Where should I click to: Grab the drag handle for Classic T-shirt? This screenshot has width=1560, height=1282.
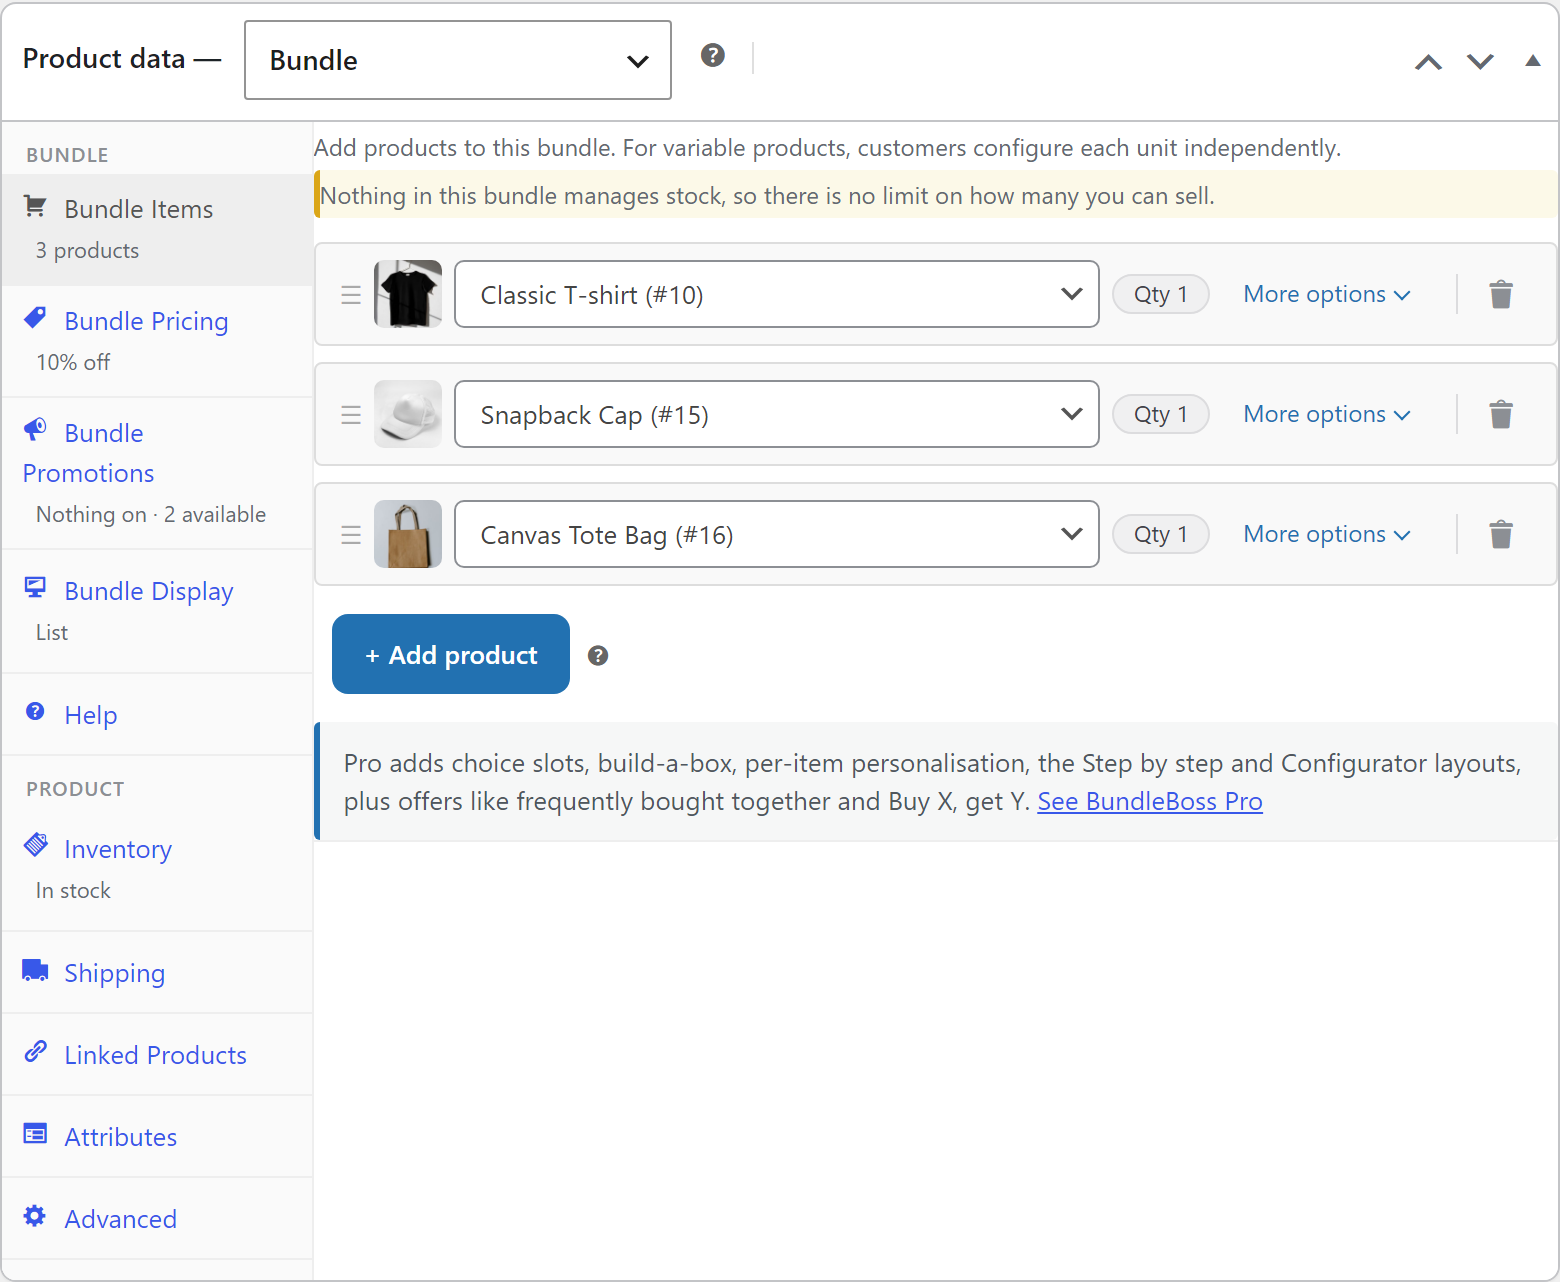click(351, 295)
